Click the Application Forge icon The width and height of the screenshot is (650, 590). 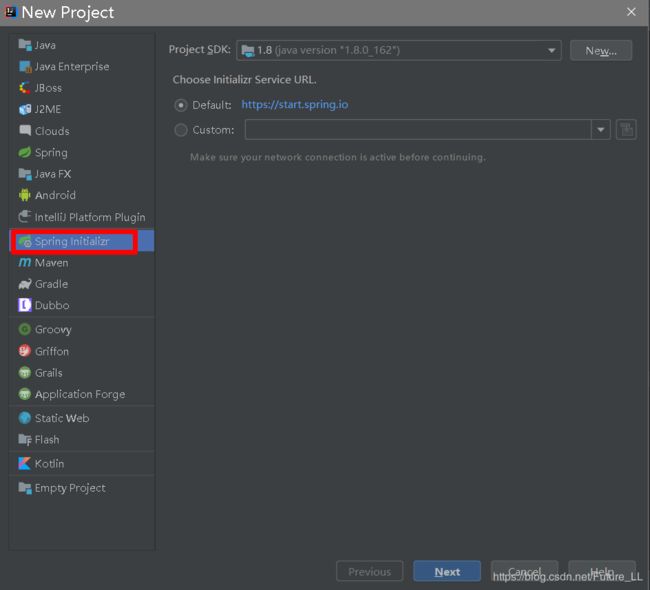pyautogui.click(x=25, y=394)
